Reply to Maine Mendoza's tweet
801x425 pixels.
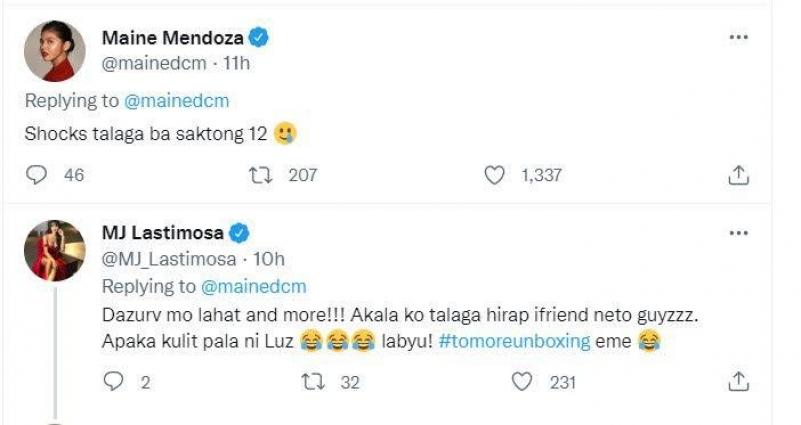click(37, 175)
